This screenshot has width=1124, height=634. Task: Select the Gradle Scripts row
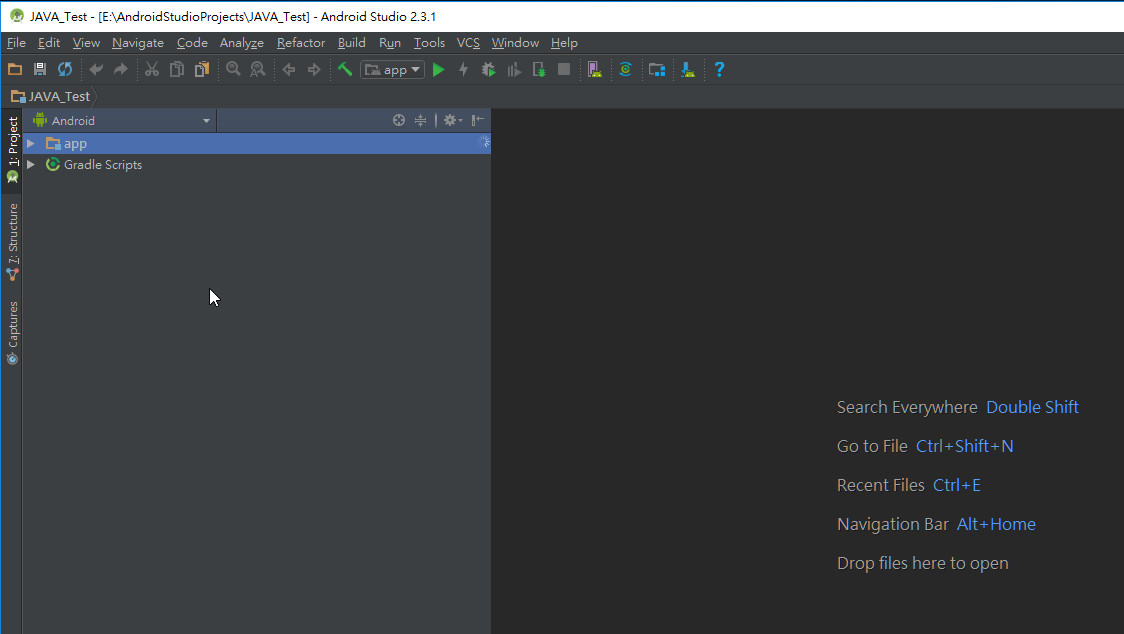[x=257, y=164]
